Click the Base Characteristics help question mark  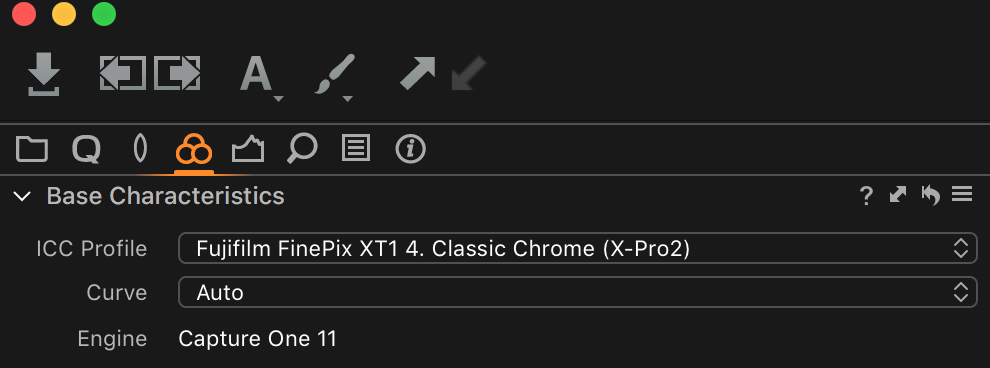866,196
